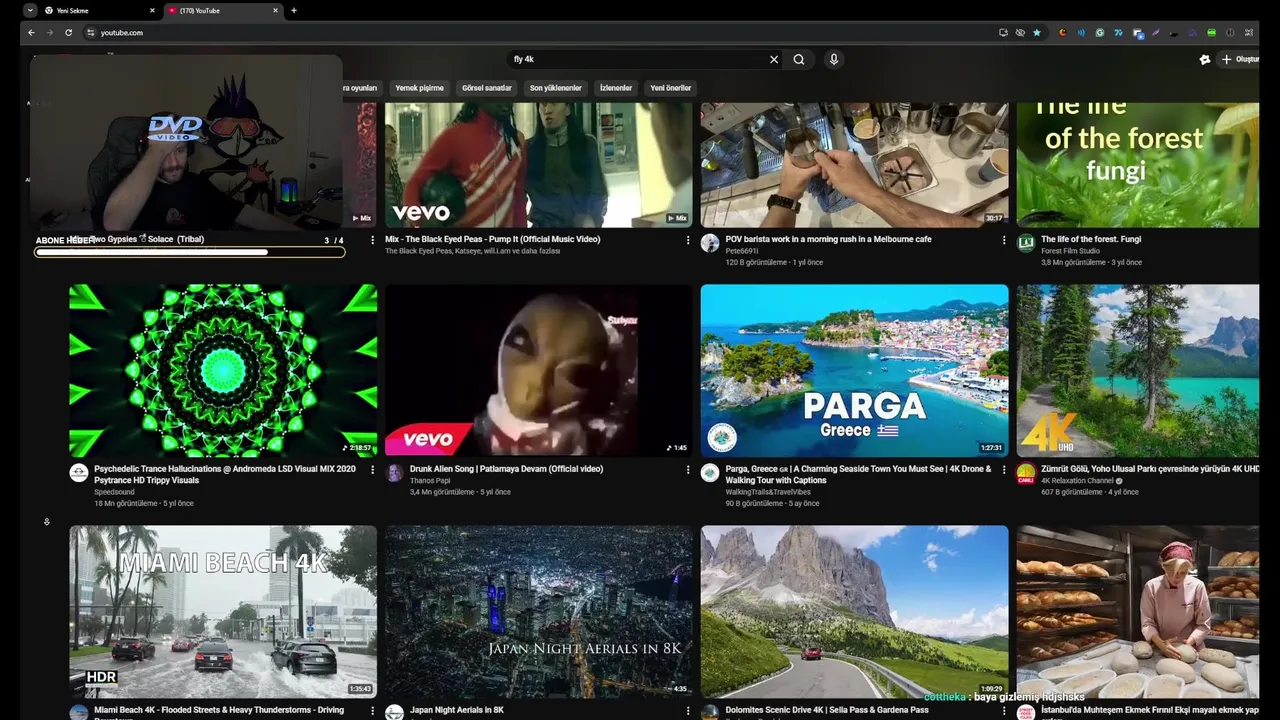The image size is (1280, 720).
Task: Click the Forest Film Studio channel avatar
Action: [x=1026, y=243]
